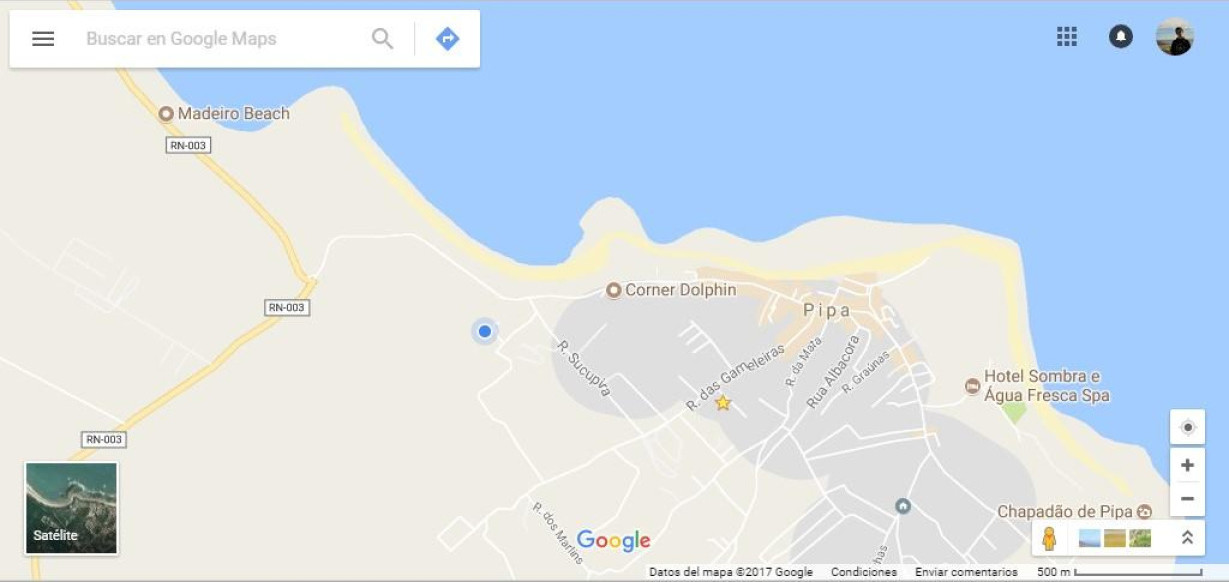Viewport: 1229px width, 582px height.
Task: Show notifications bell
Action: point(1121,37)
